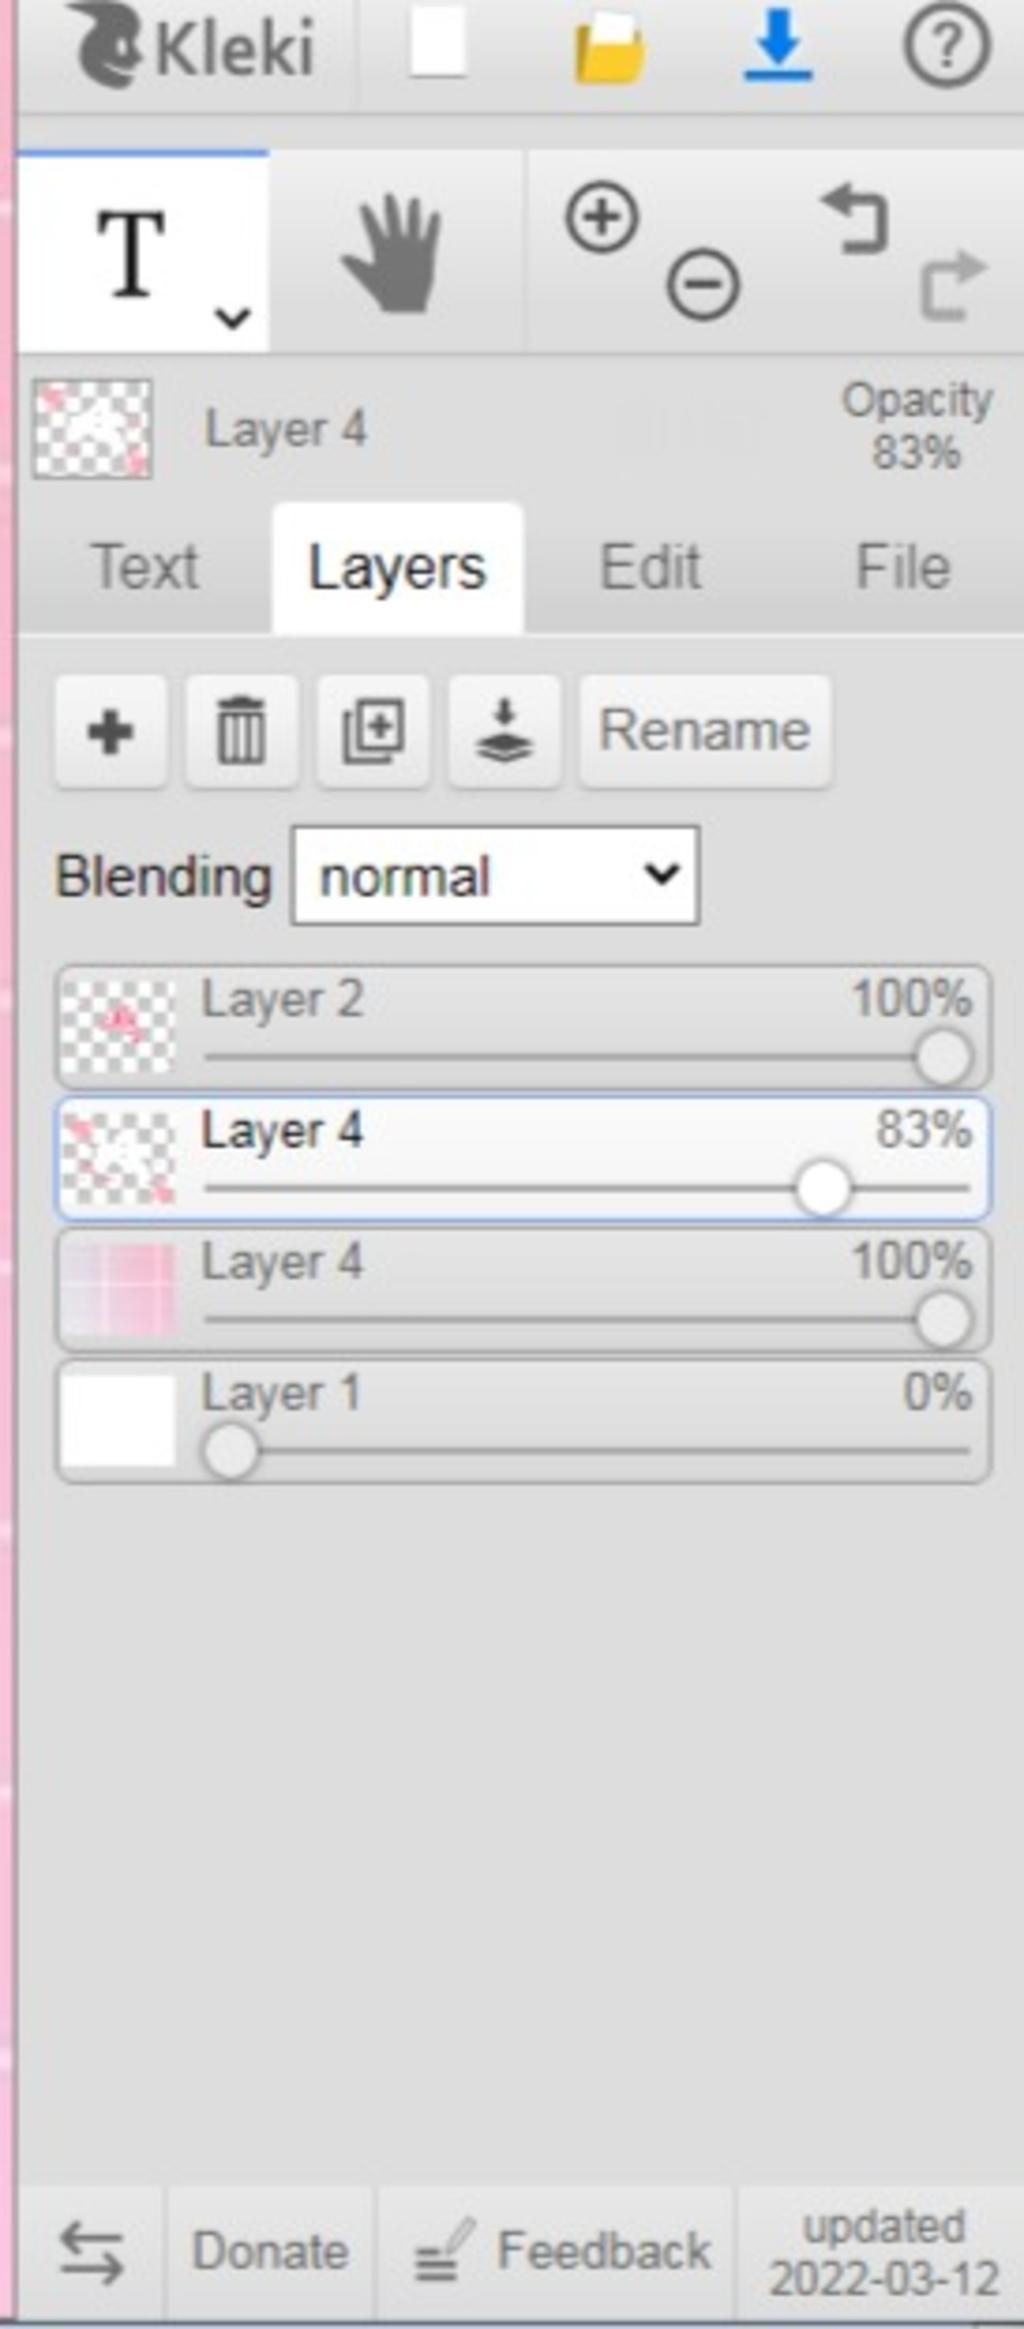This screenshot has width=1024, height=2329.
Task: Expand the Text tool chevron dropdown
Action: (232, 318)
